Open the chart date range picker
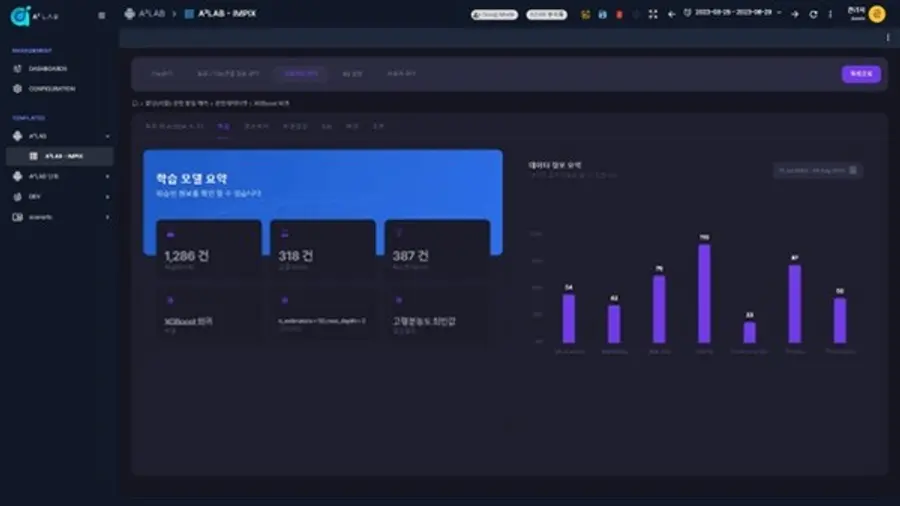The width and height of the screenshot is (900, 506). [818, 171]
